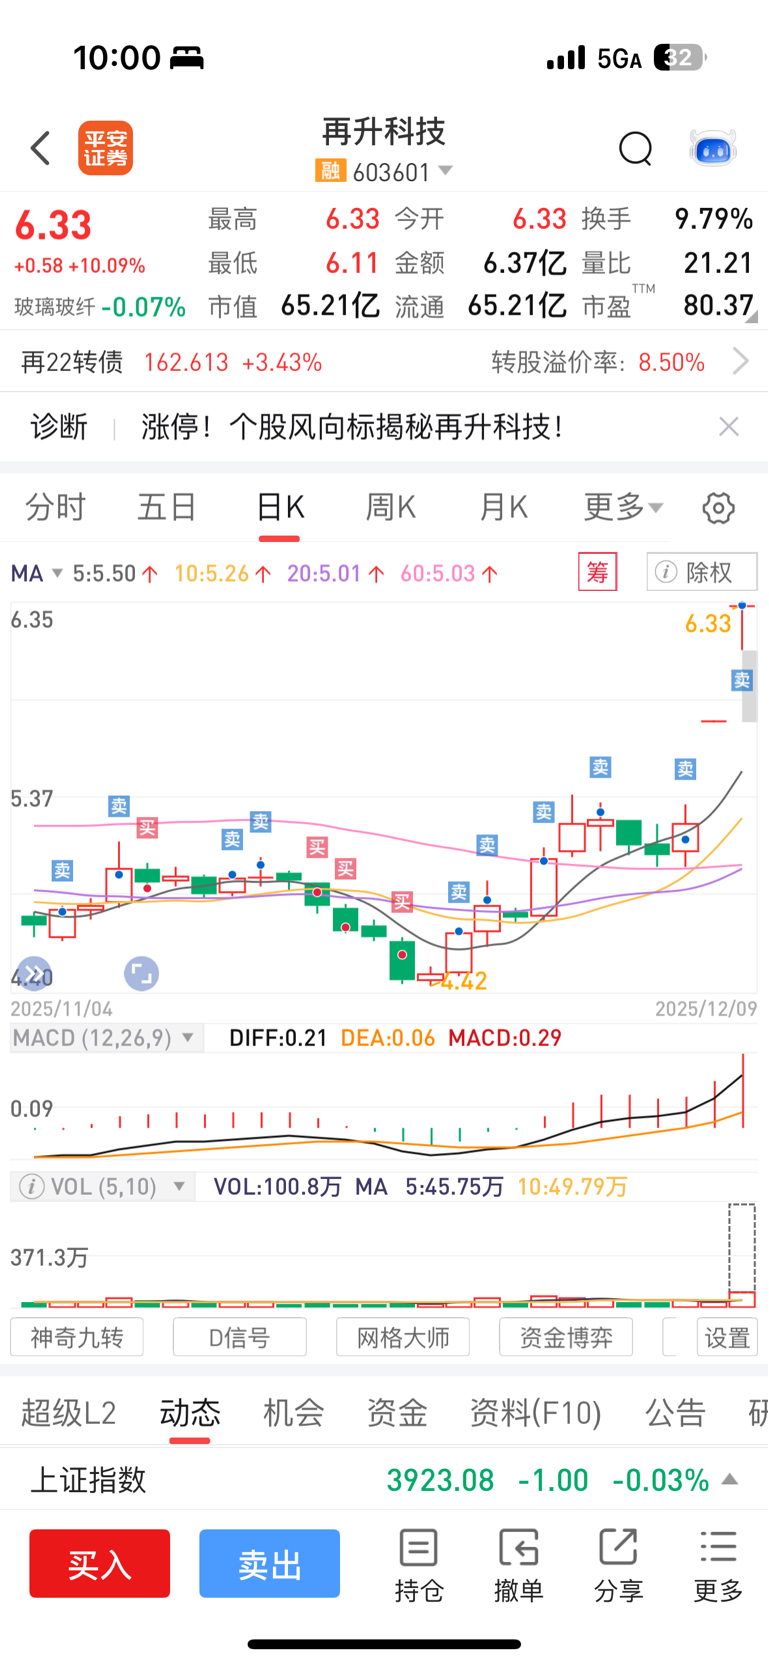Open the 资金 tab
The image size is (769, 1665).
point(397,1413)
